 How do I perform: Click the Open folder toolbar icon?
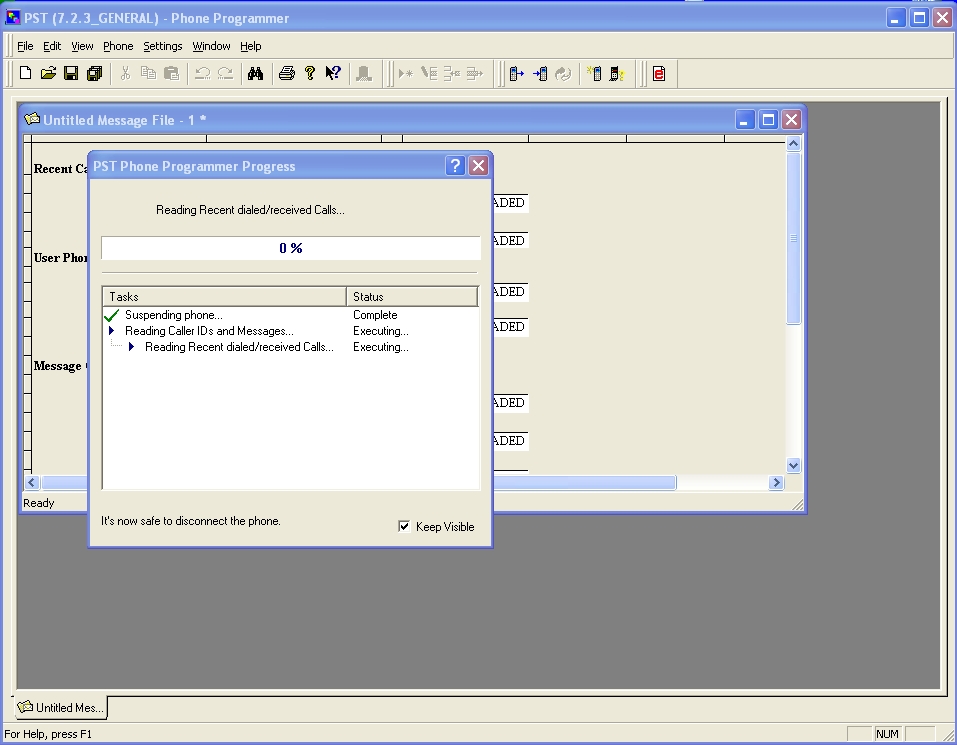(x=48, y=73)
